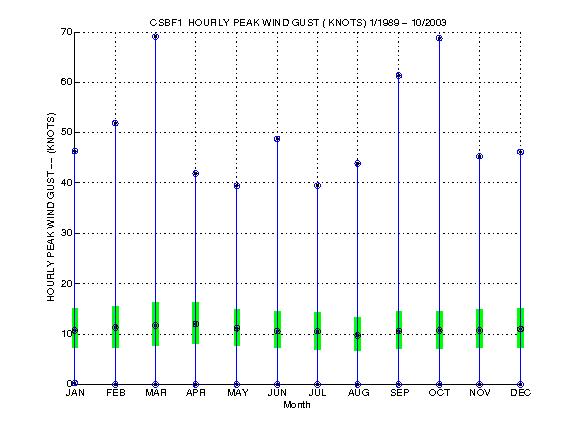Click the y-axis tick label 50
Image resolution: width=576 pixels, height=432 pixels.
[x=67, y=132]
